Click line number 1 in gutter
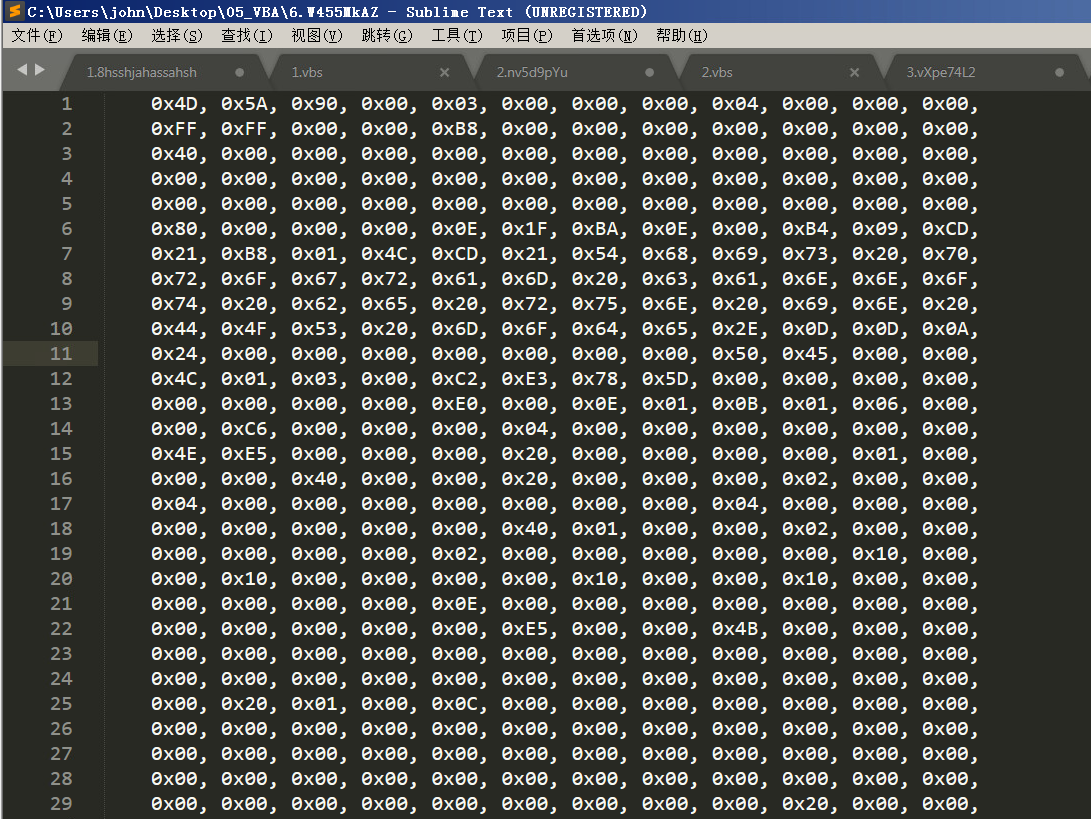 coord(67,104)
